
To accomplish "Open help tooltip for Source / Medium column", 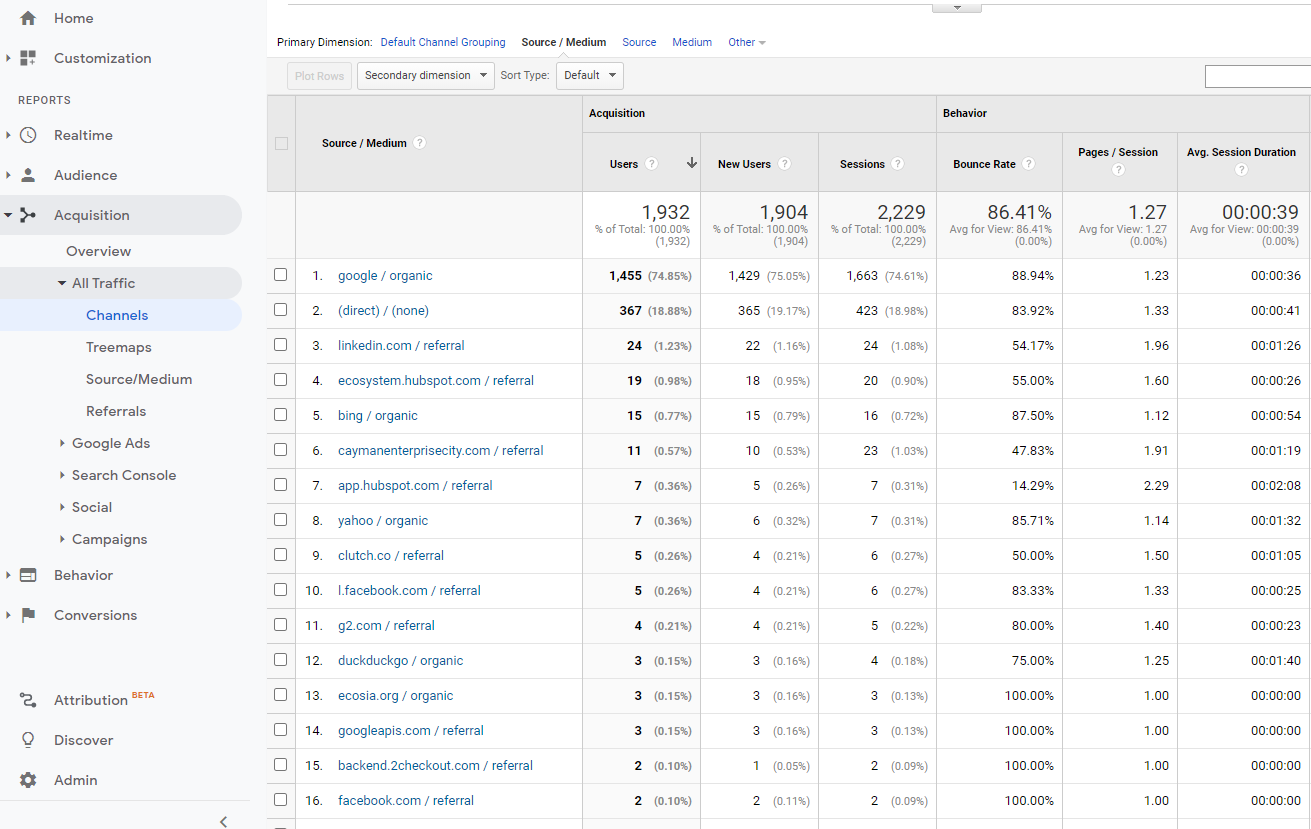I will point(420,143).
